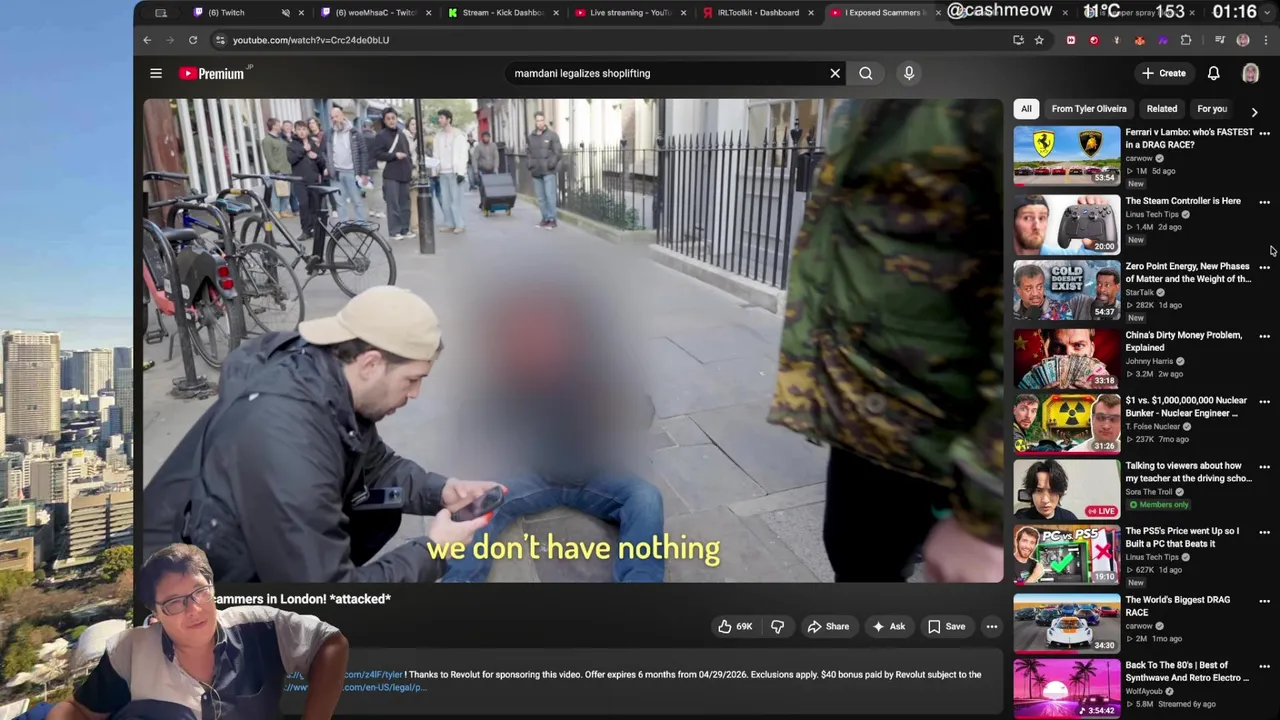Select the Related filter chip

[x=1162, y=109]
